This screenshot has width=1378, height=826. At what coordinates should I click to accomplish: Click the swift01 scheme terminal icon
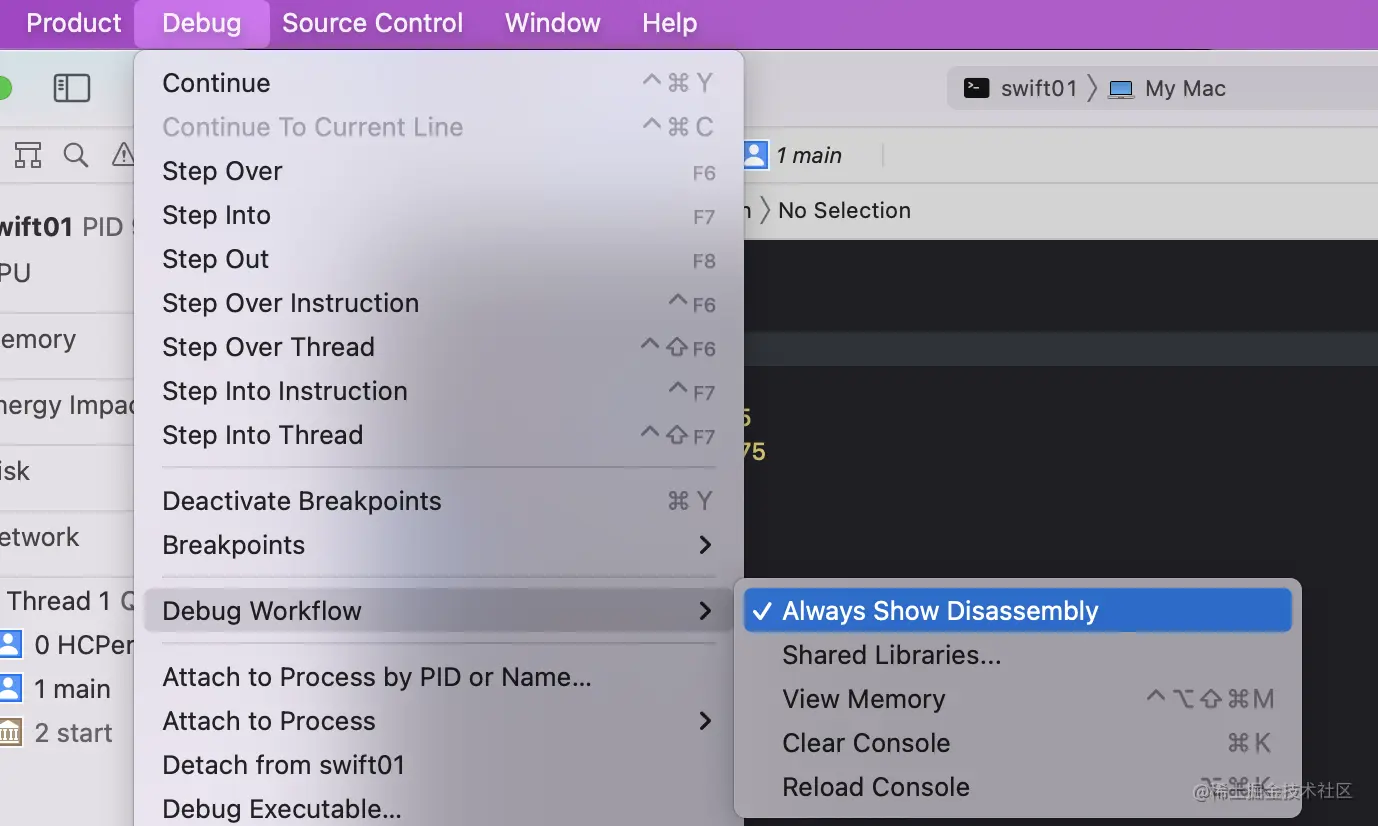(976, 89)
